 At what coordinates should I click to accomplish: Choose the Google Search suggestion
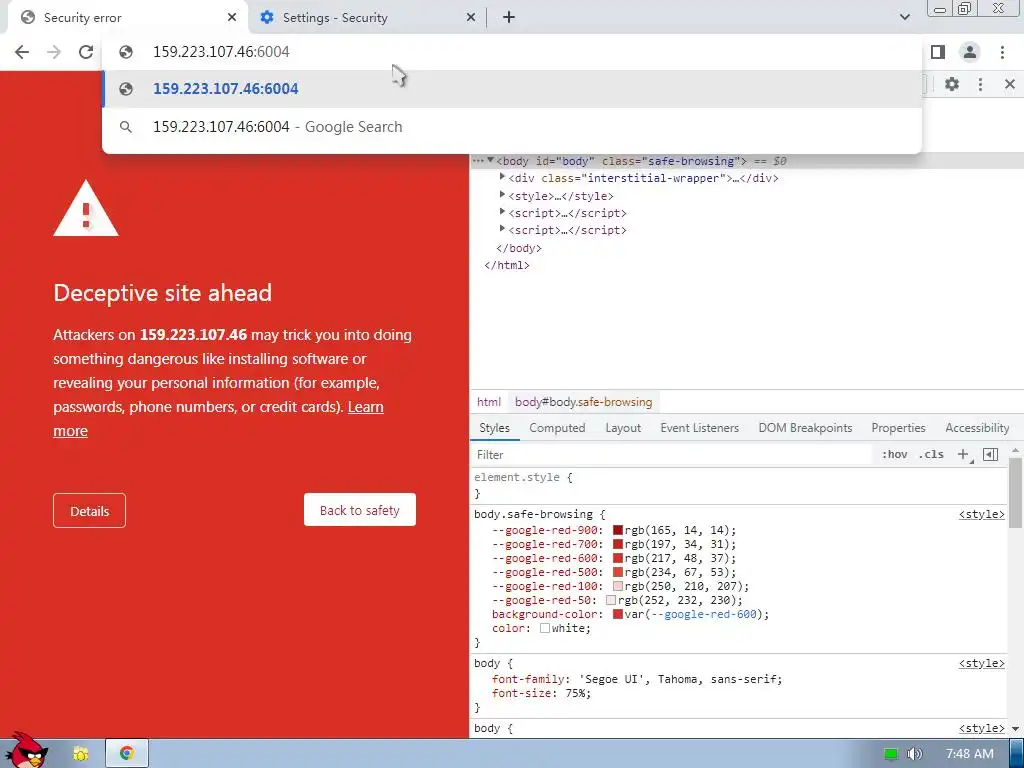coord(512,127)
